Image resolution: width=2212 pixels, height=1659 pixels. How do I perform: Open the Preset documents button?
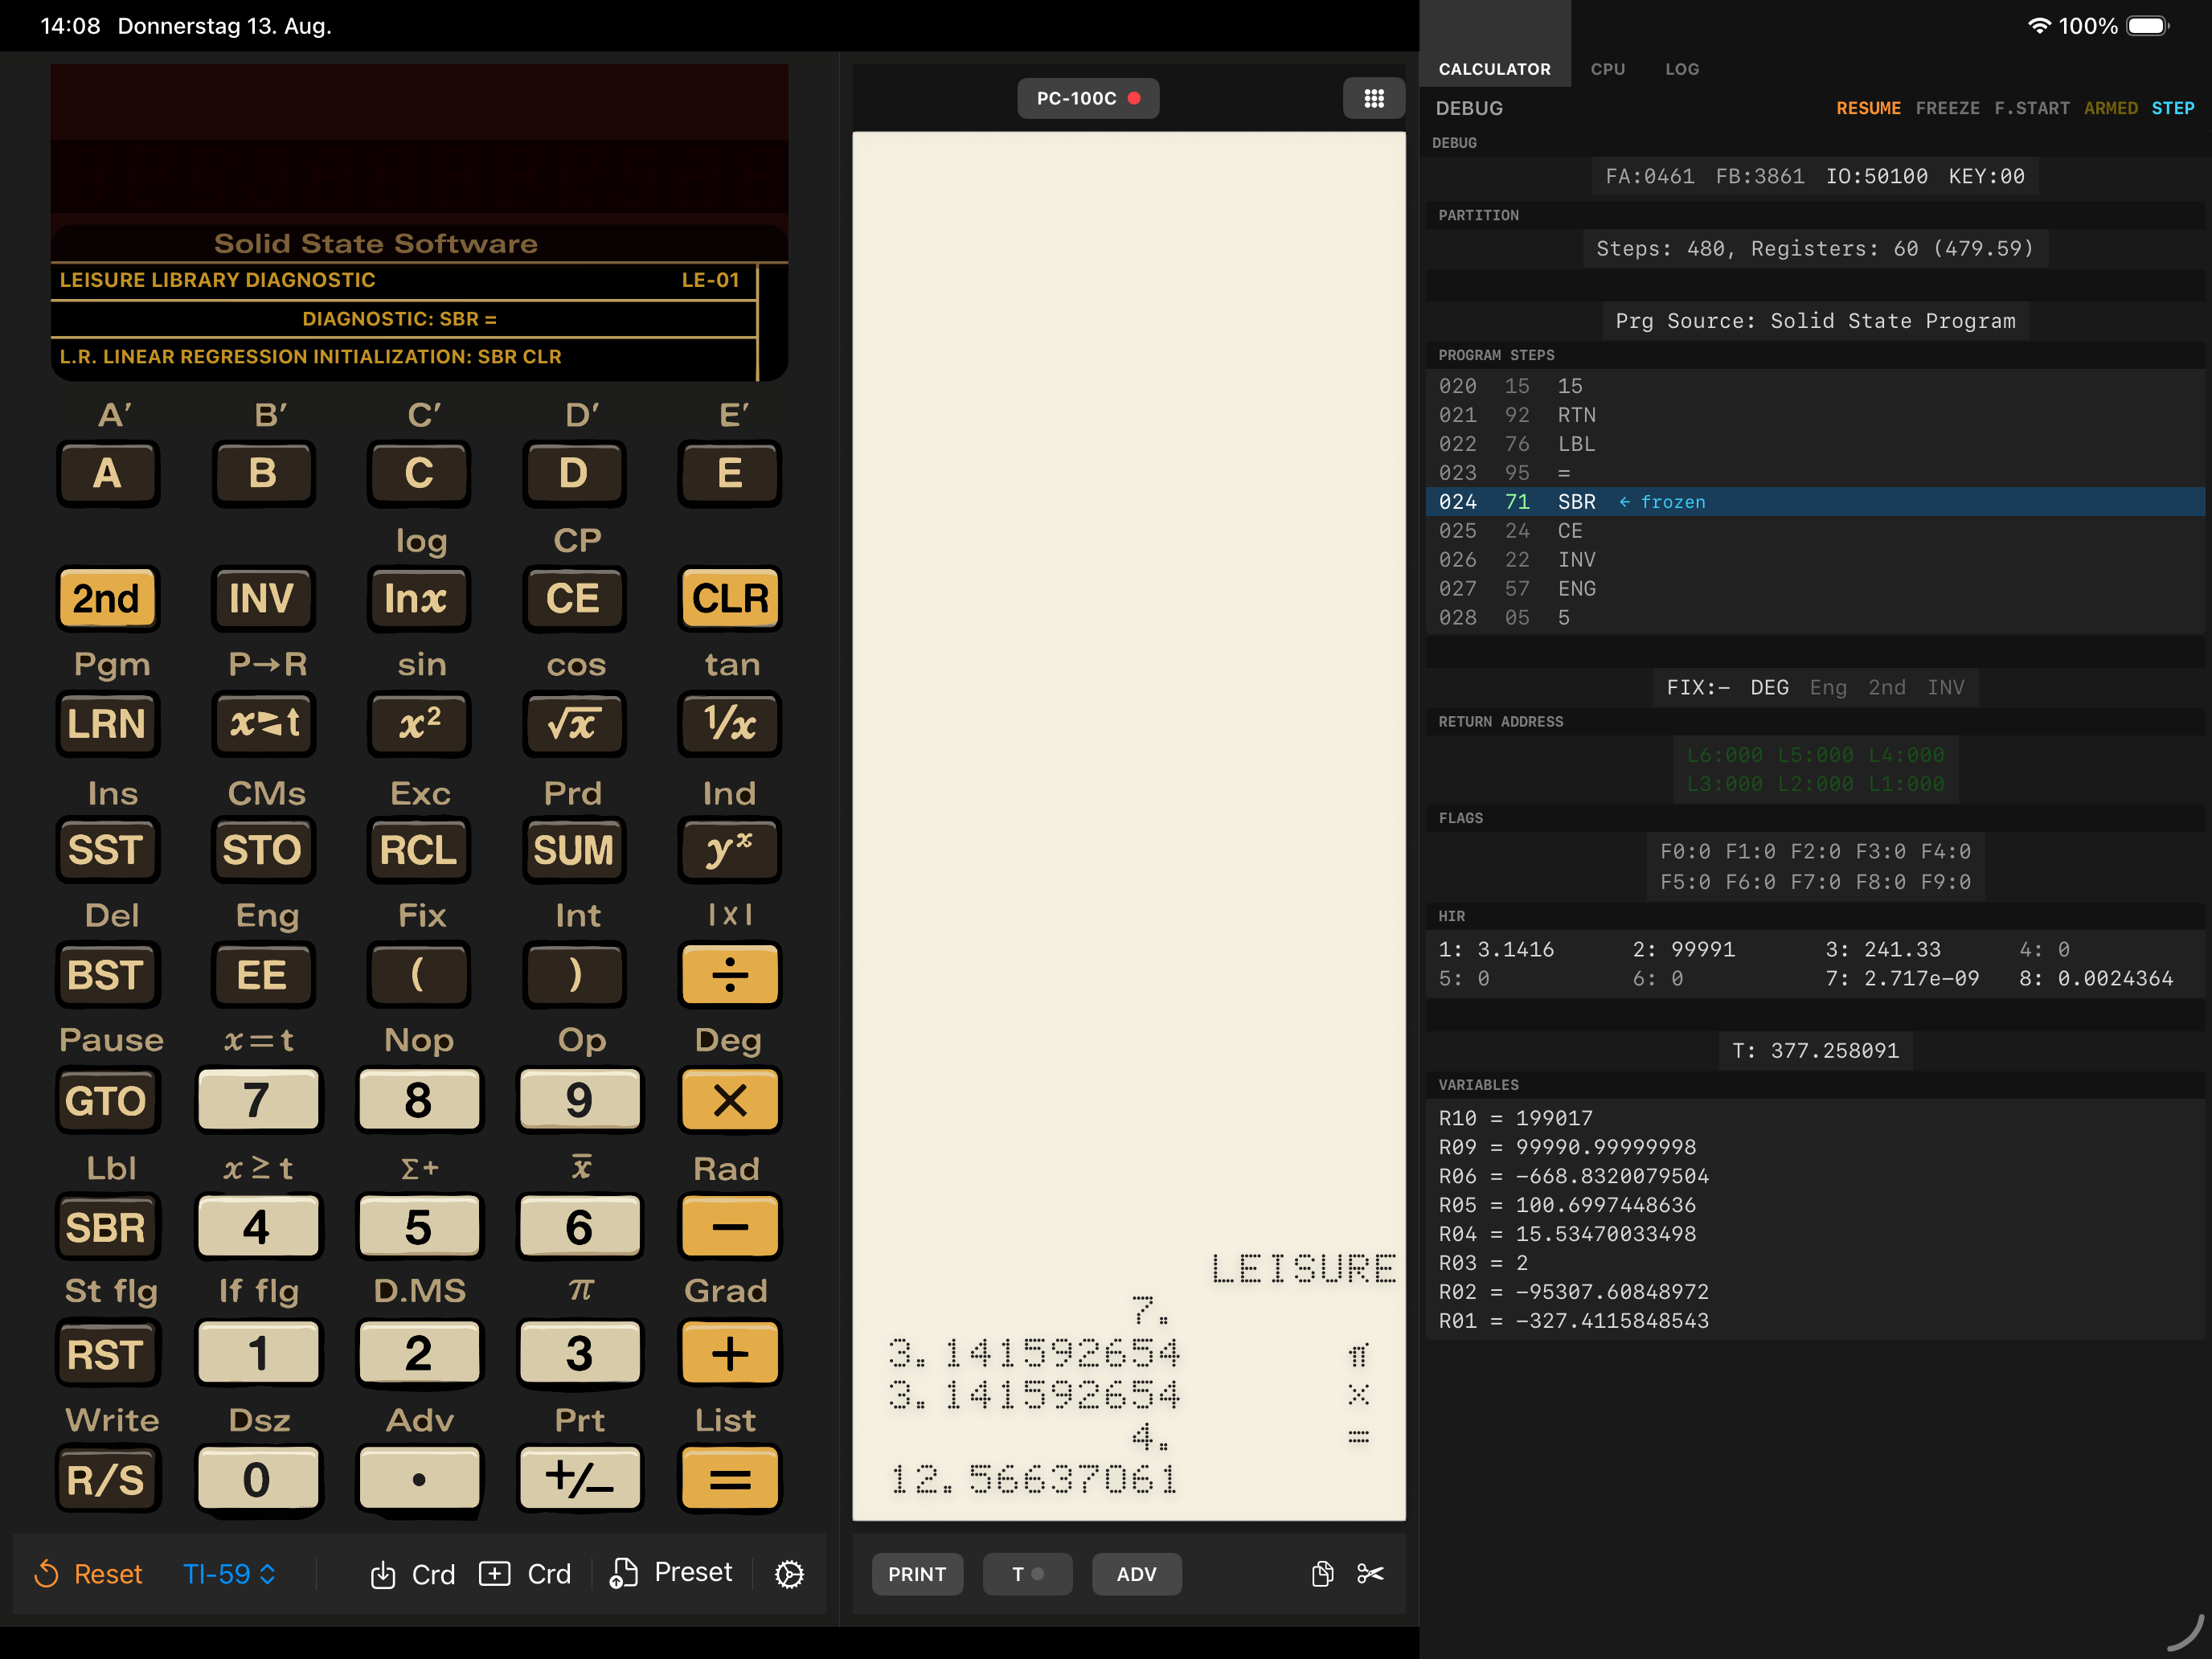(x=671, y=1573)
